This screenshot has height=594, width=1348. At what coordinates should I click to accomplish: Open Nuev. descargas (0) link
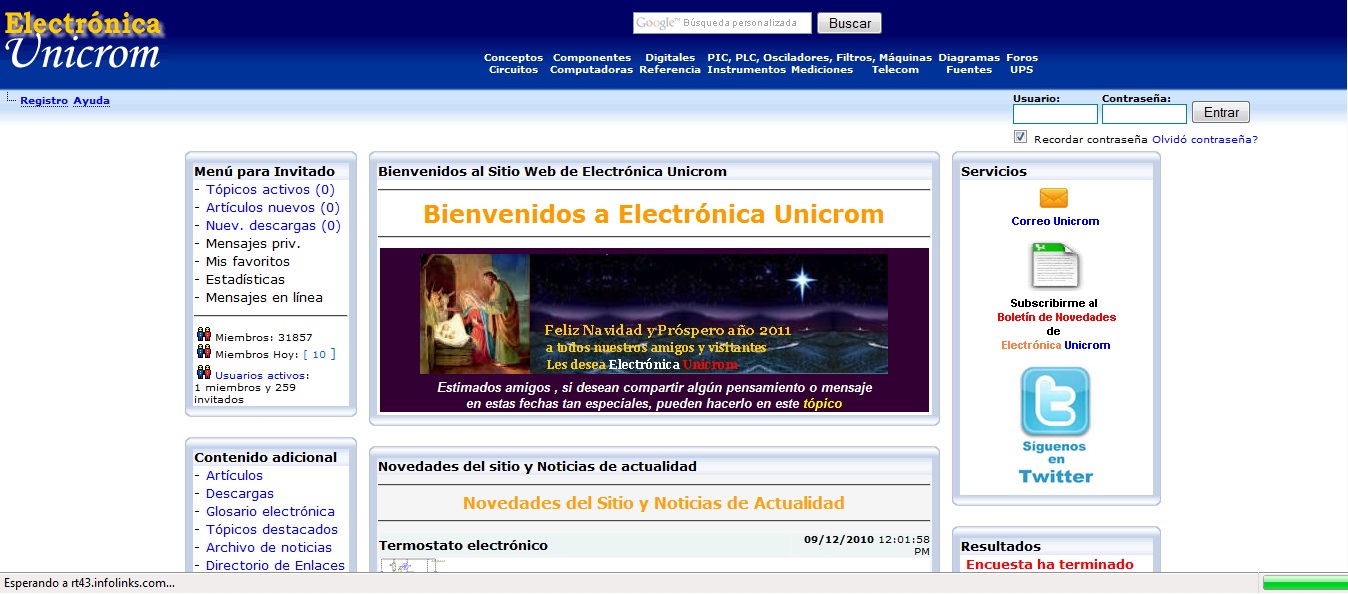tap(273, 226)
